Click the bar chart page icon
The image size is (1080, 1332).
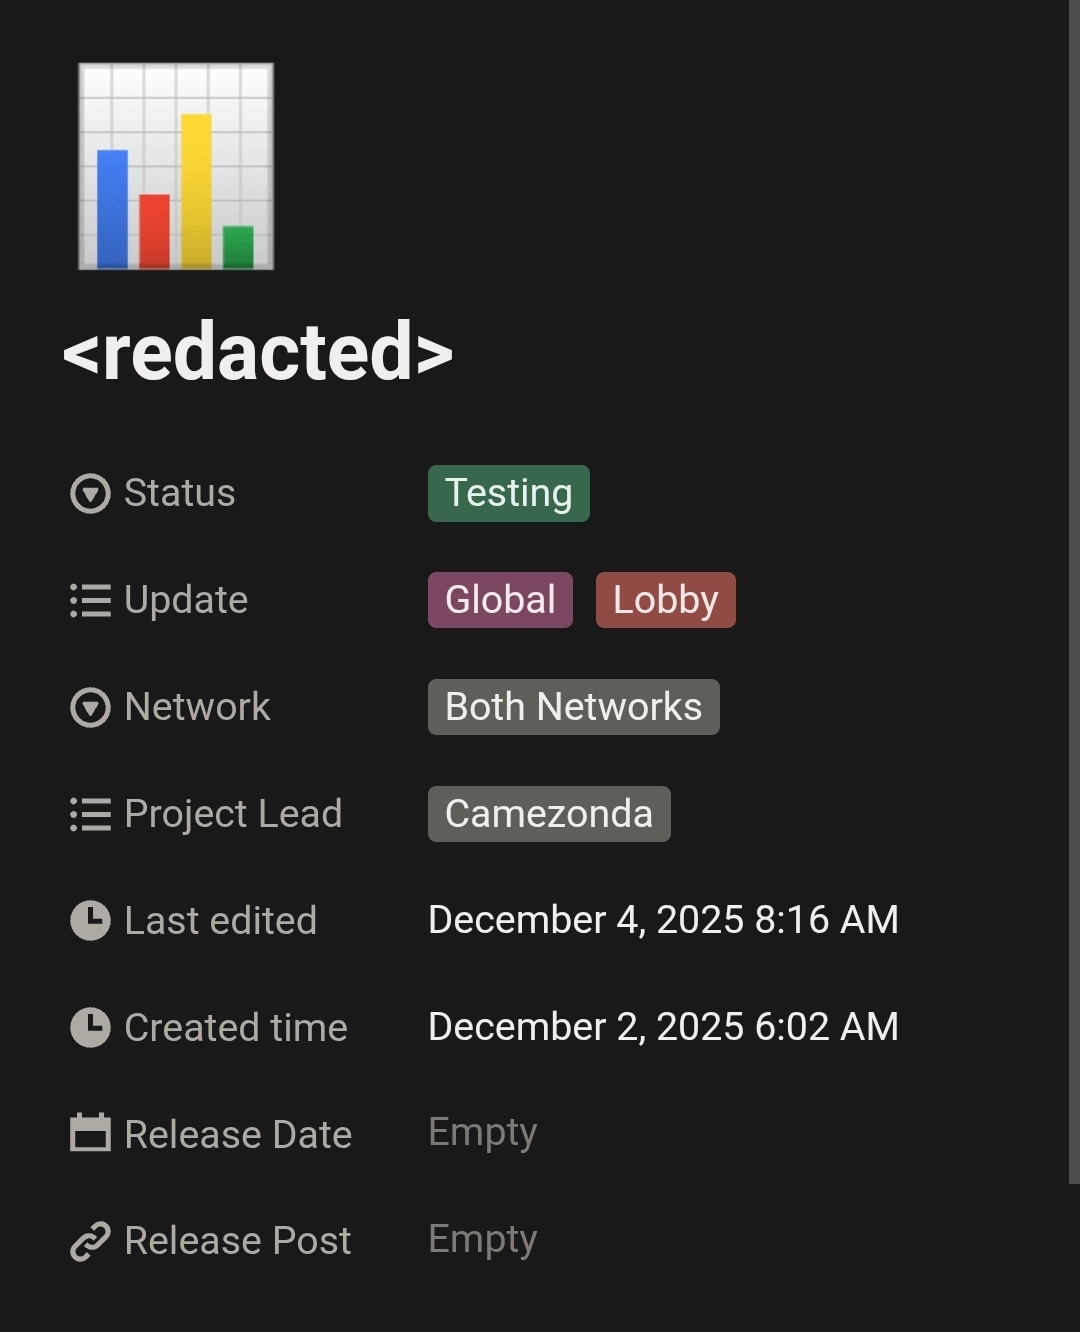click(176, 166)
